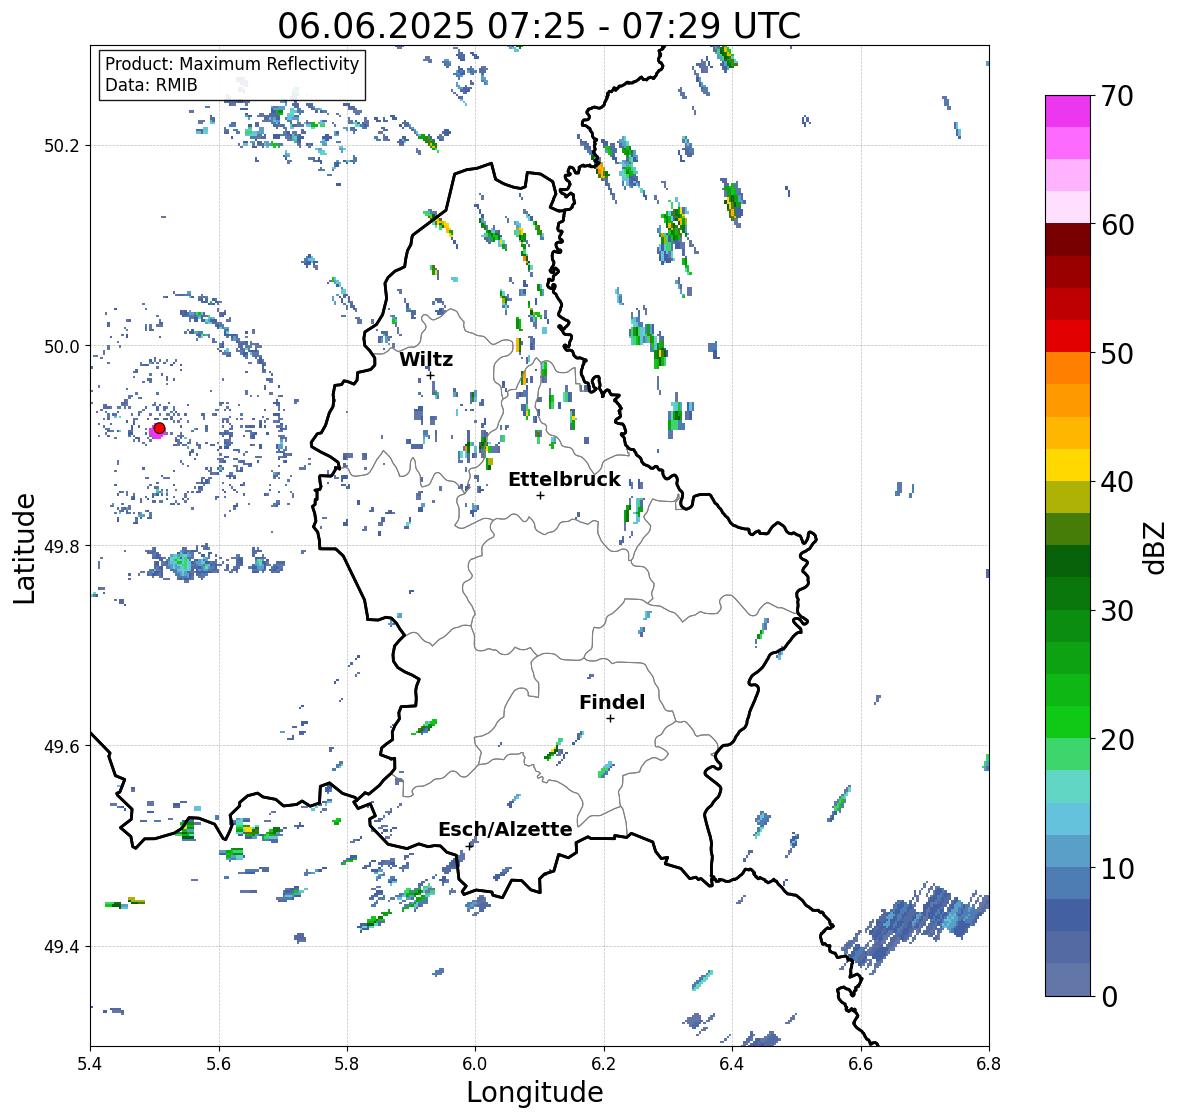Click the Latitude axis label
Screen dimensions: 1179x1117
24,549
